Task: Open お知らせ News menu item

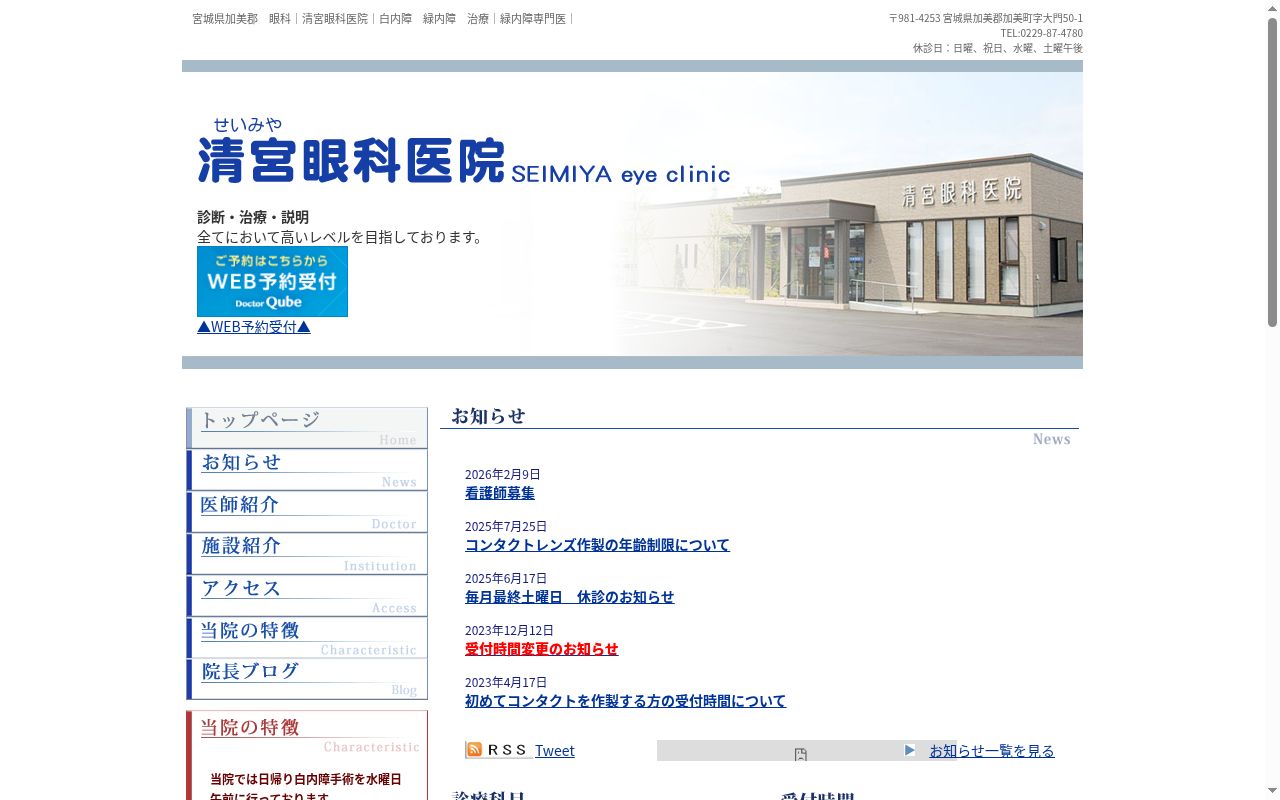Action: pyautogui.click(x=307, y=470)
